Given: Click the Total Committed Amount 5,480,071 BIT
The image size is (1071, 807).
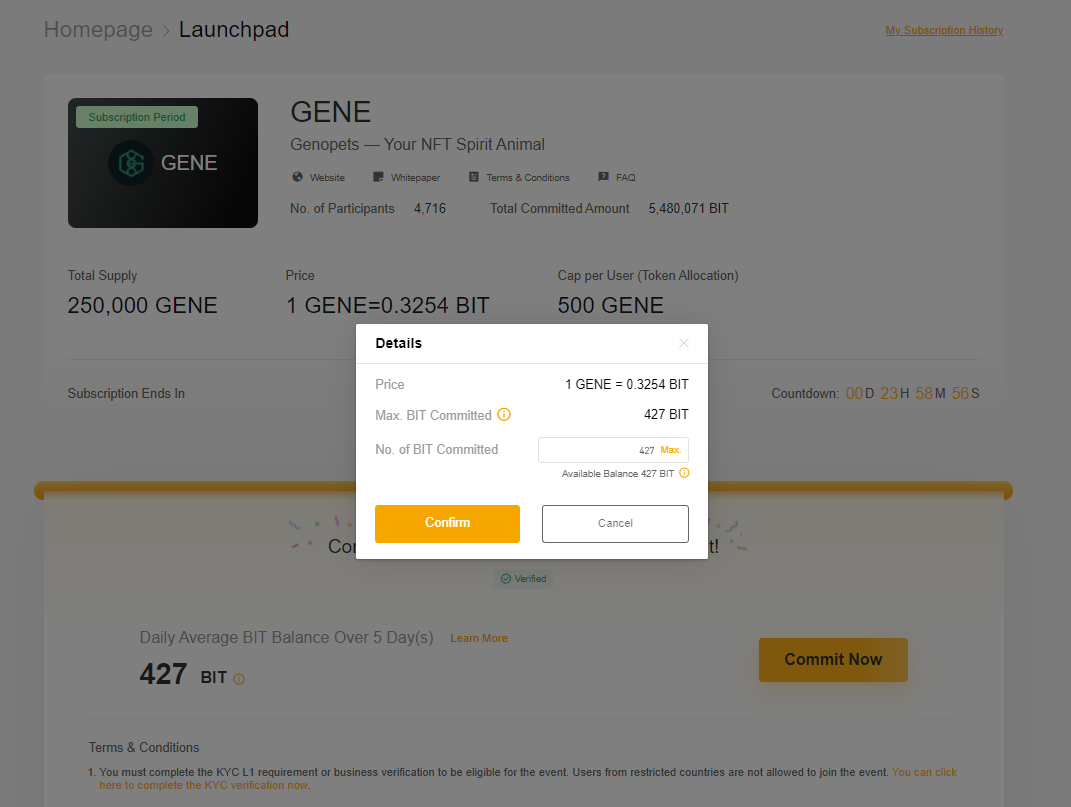Looking at the screenshot, I should pyautogui.click(x=688, y=208).
